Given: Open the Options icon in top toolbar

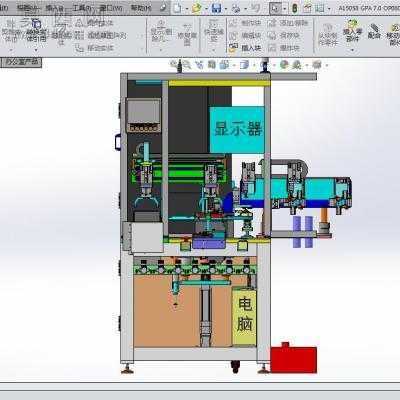Looking at the screenshot, I should point(320,8).
